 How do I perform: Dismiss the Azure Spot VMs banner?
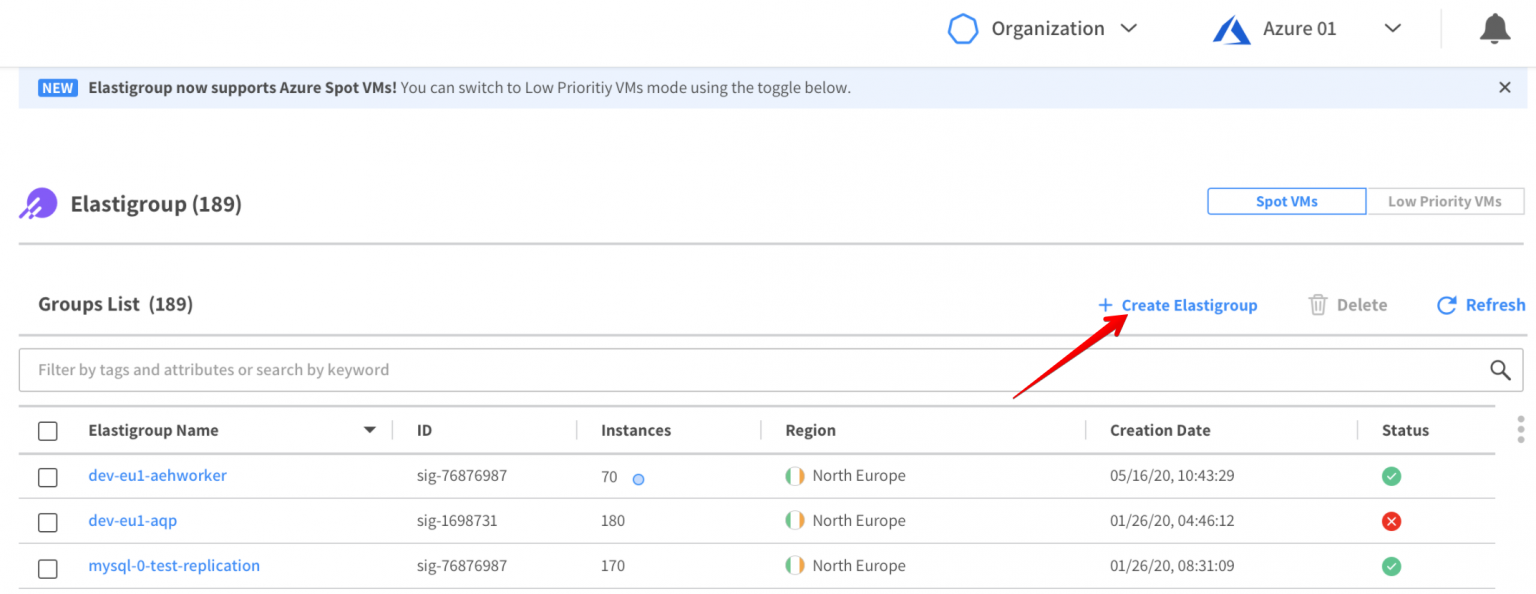point(1504,88)
